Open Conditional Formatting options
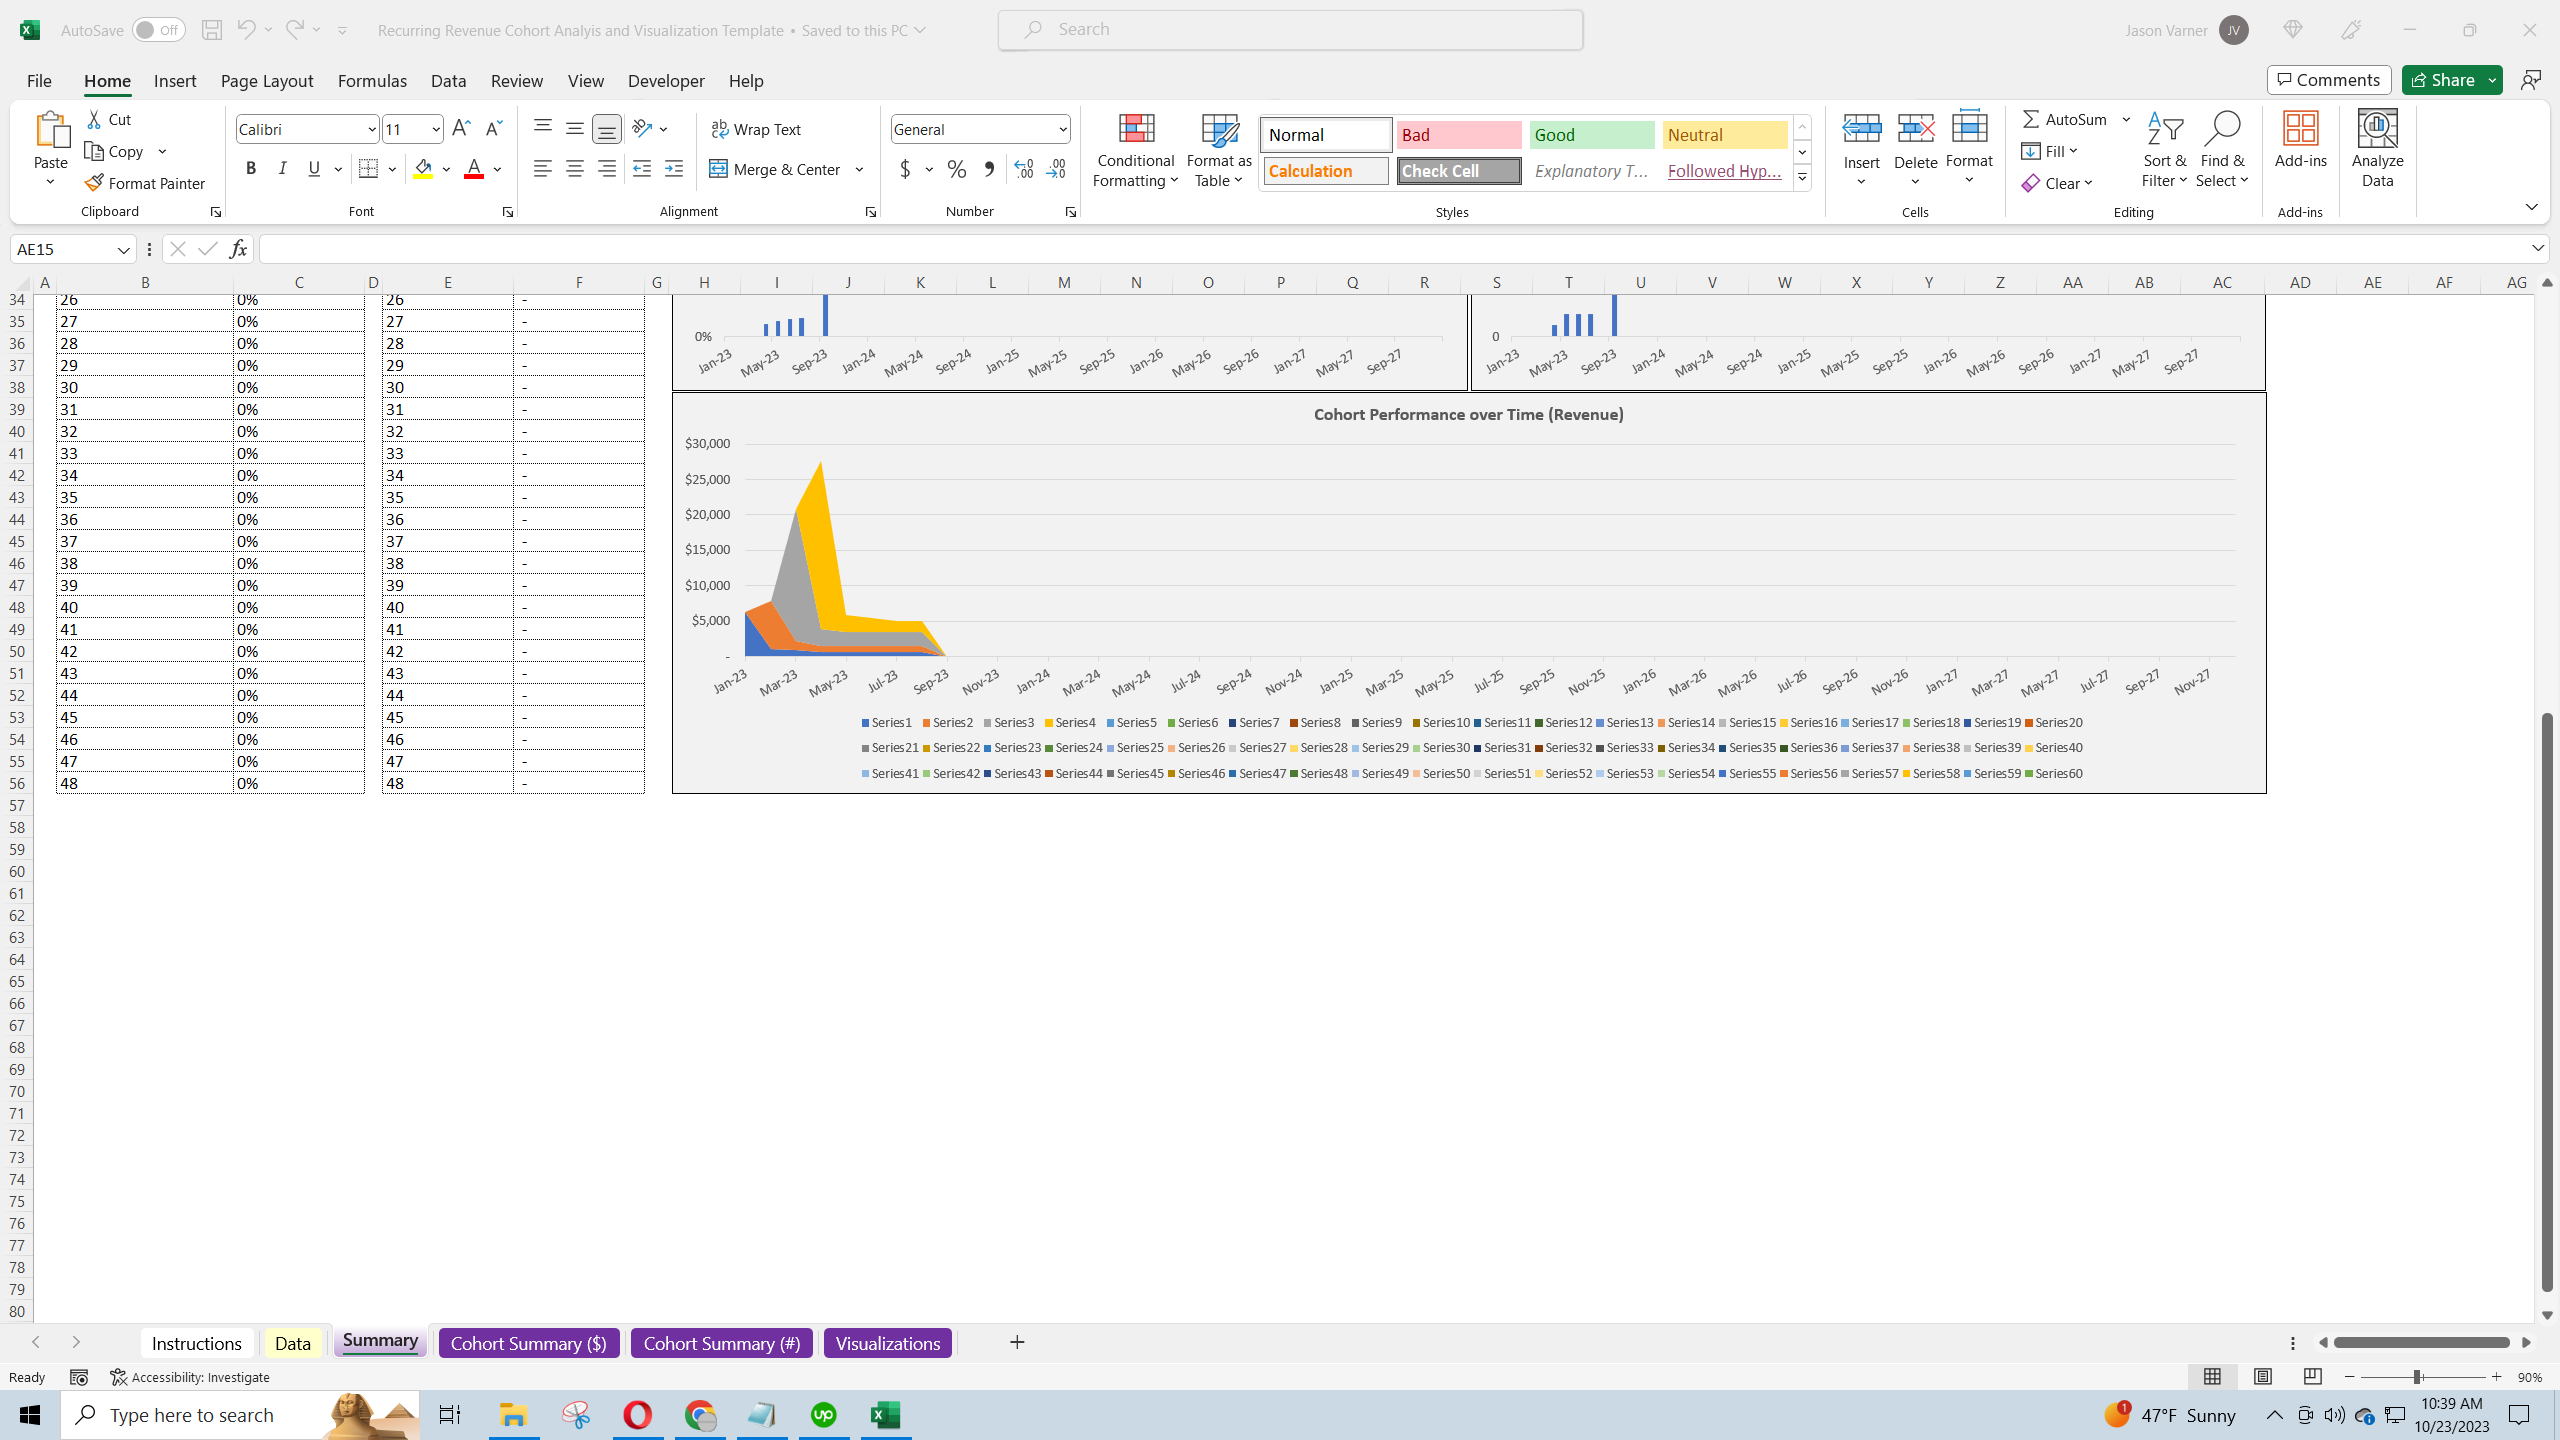Image resolution: width=2560 pixels, height=1440 pixels. pos(1134,150)
